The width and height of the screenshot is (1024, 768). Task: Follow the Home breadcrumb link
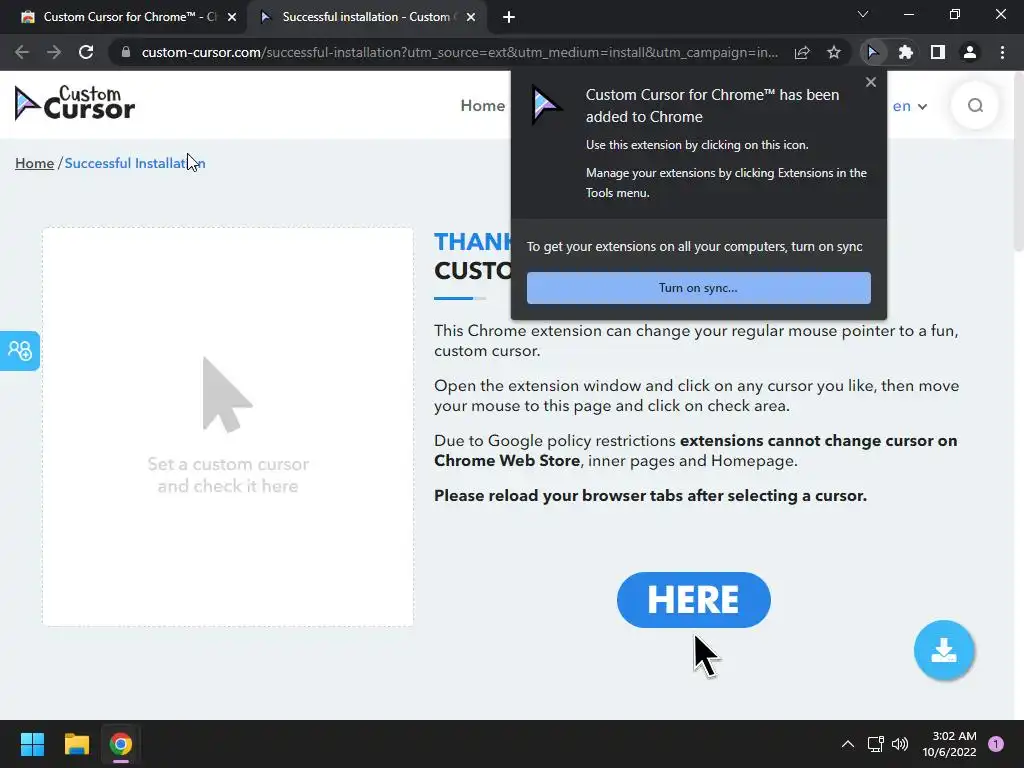[x=35, y=163]
